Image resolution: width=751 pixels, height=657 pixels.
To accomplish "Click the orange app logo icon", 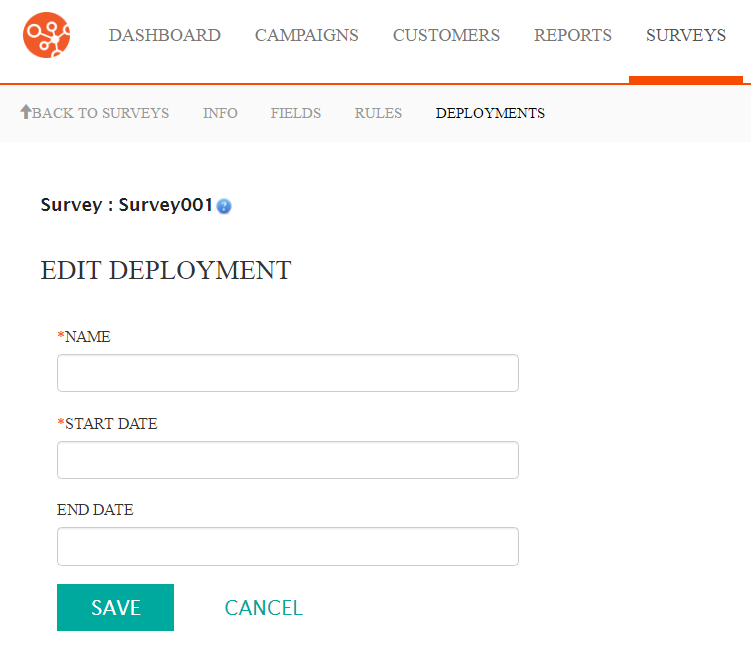I will coord(46,35).
